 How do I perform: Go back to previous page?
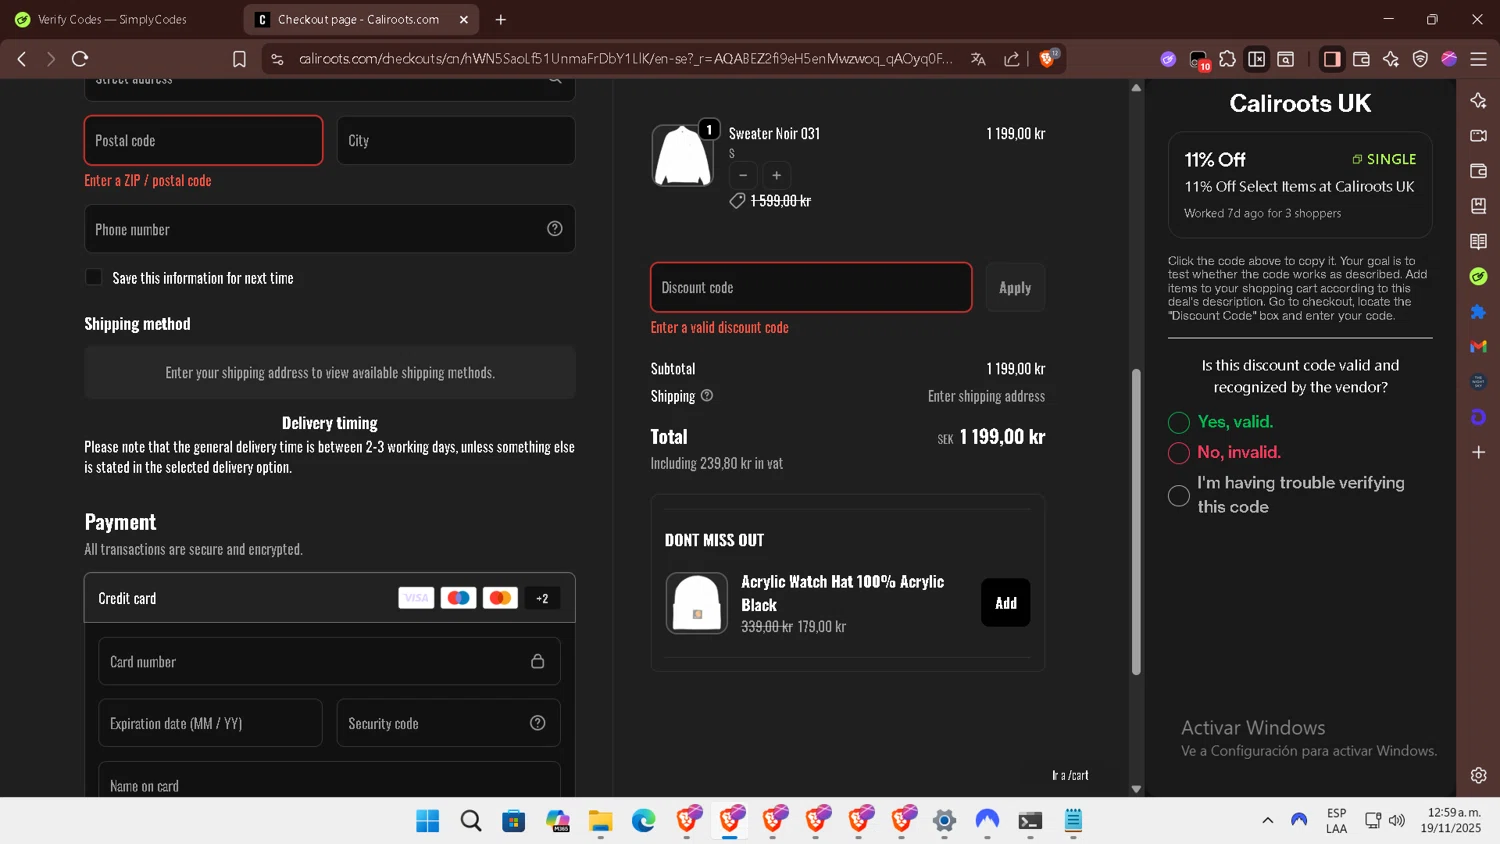22,59
